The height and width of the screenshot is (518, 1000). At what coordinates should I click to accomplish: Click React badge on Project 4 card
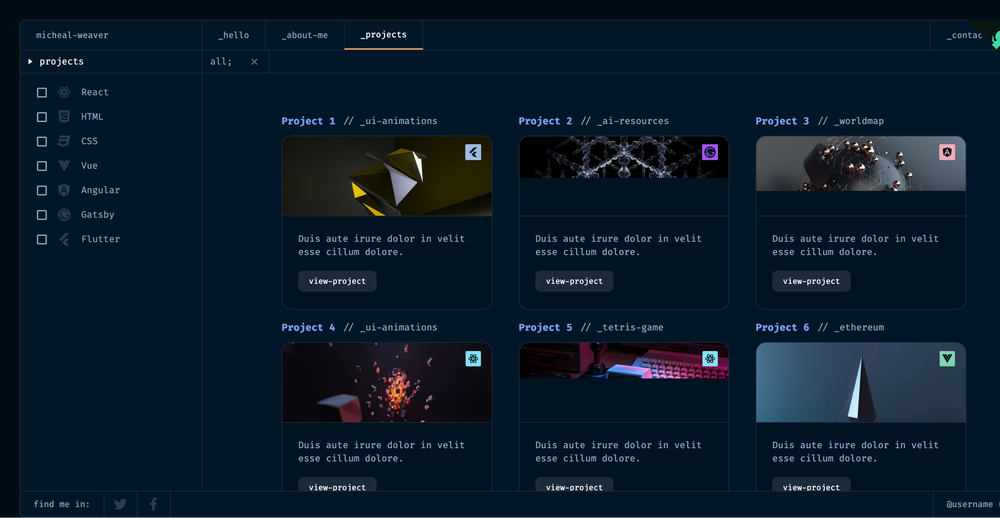[x=473, y=359]
